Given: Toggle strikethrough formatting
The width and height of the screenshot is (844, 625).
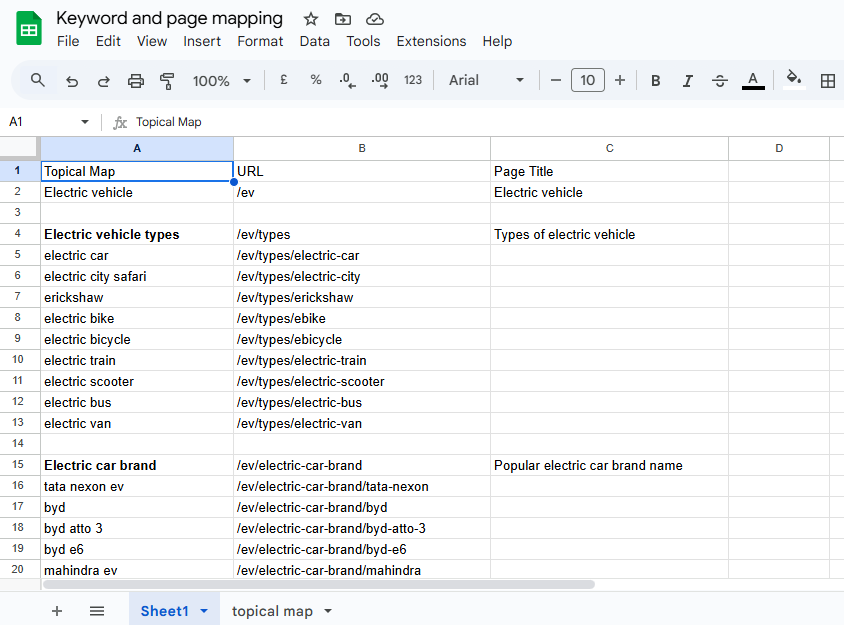Looking at the screenshot, I should click(720, 80).
